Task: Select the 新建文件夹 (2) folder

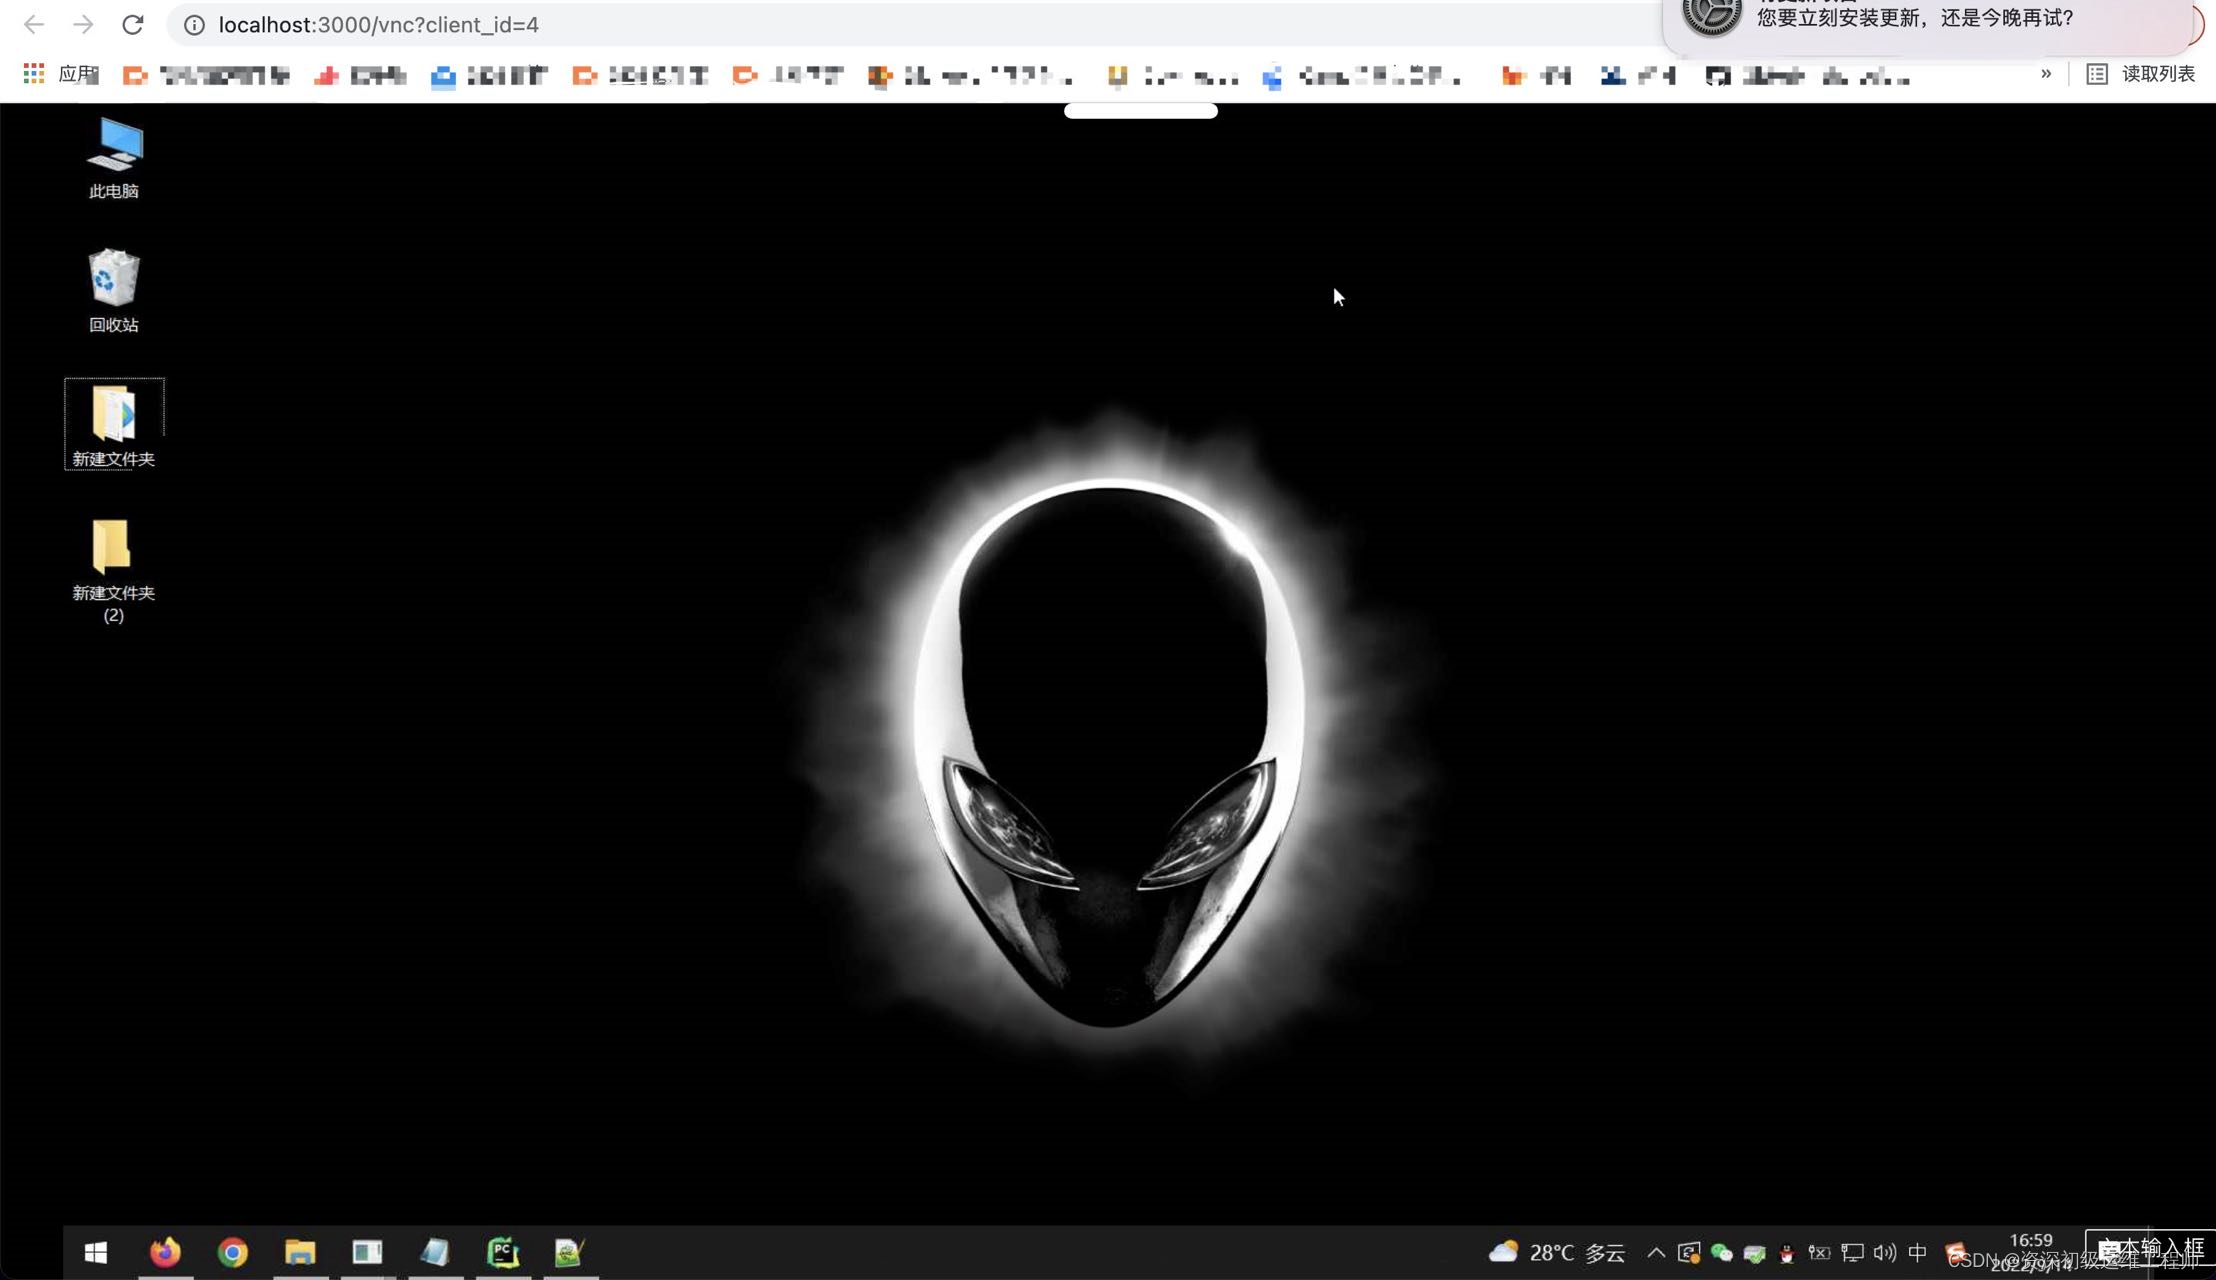Action: [114, 570]
